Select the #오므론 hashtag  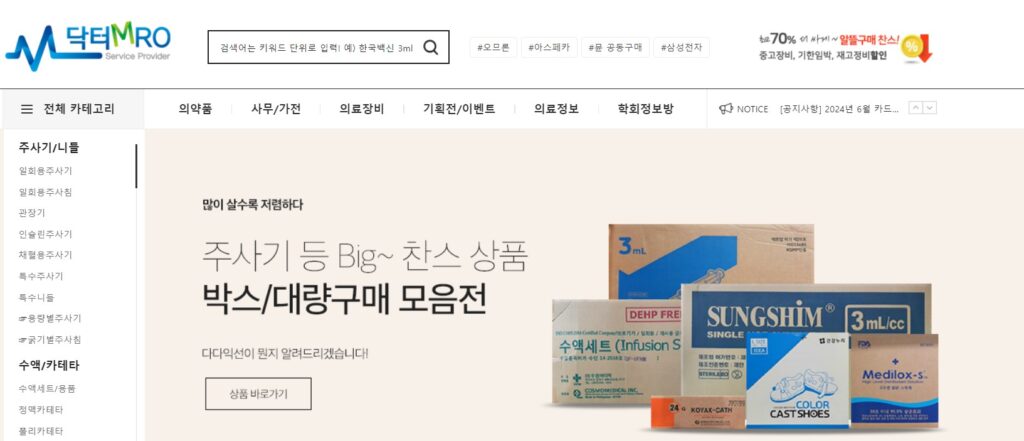(493, 48)
